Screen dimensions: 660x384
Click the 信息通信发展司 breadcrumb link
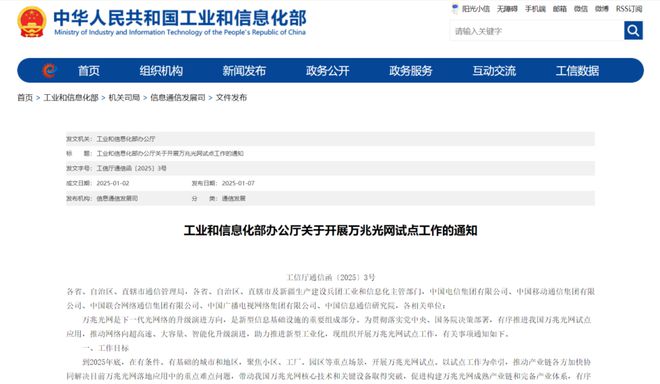178,98
